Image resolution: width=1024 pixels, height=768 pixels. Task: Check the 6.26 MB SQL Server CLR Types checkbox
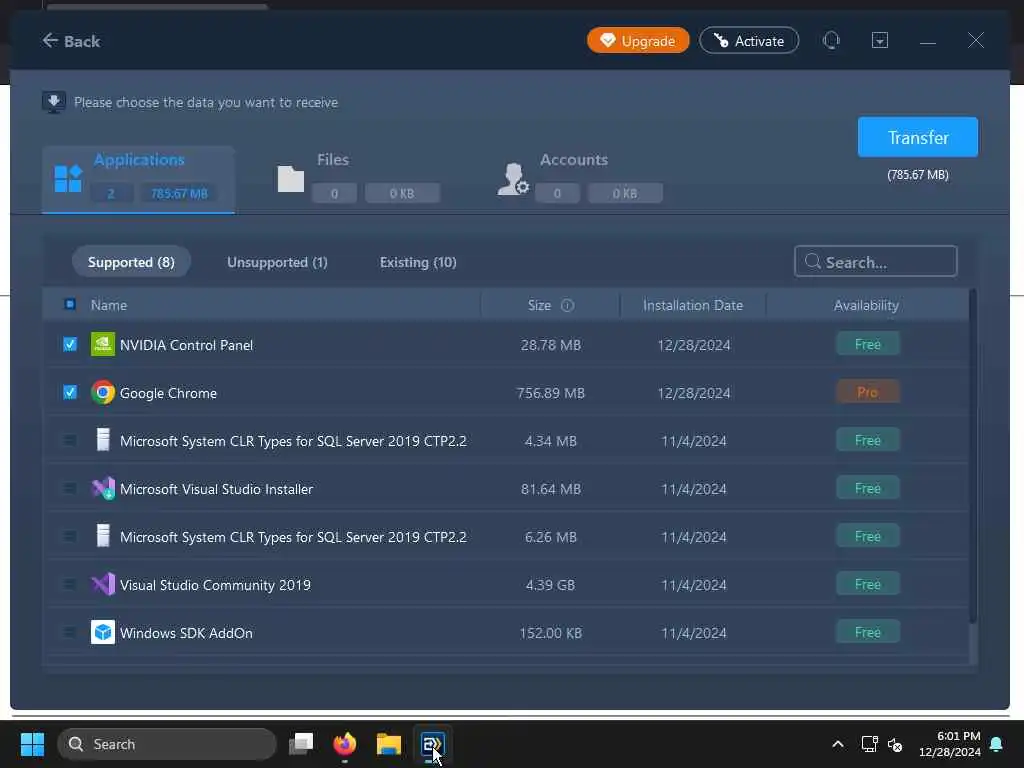pyautogui.click(x=70, y=536)
